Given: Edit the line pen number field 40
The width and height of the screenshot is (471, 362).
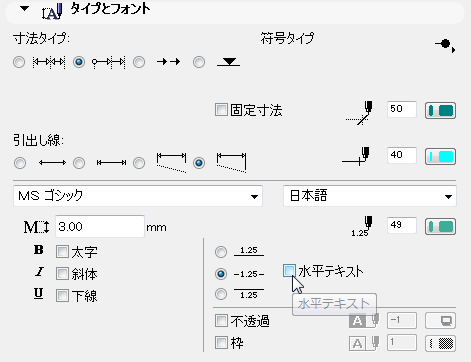Looking at the screenshot, I should [x=402, y=155].
